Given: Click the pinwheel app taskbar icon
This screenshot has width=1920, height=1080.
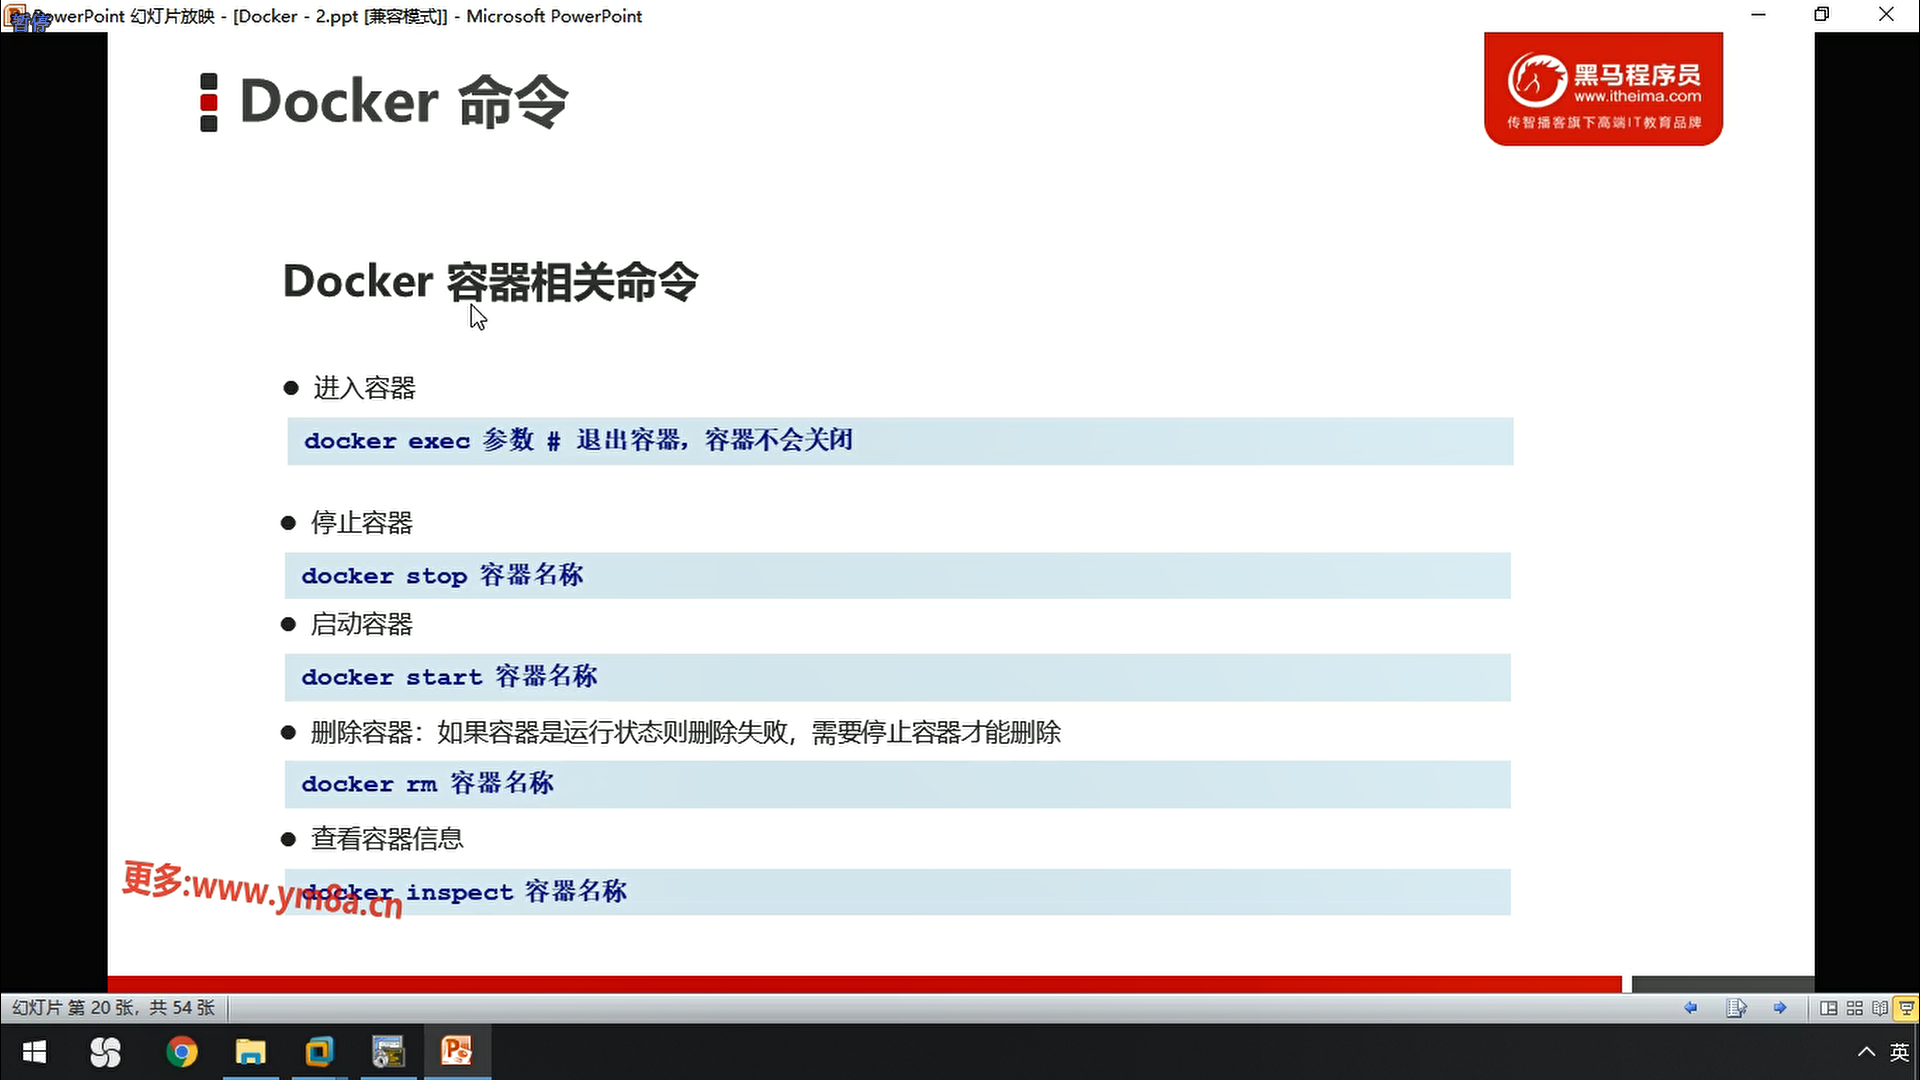Looking at the screenshot, I should pos(105,1052).
